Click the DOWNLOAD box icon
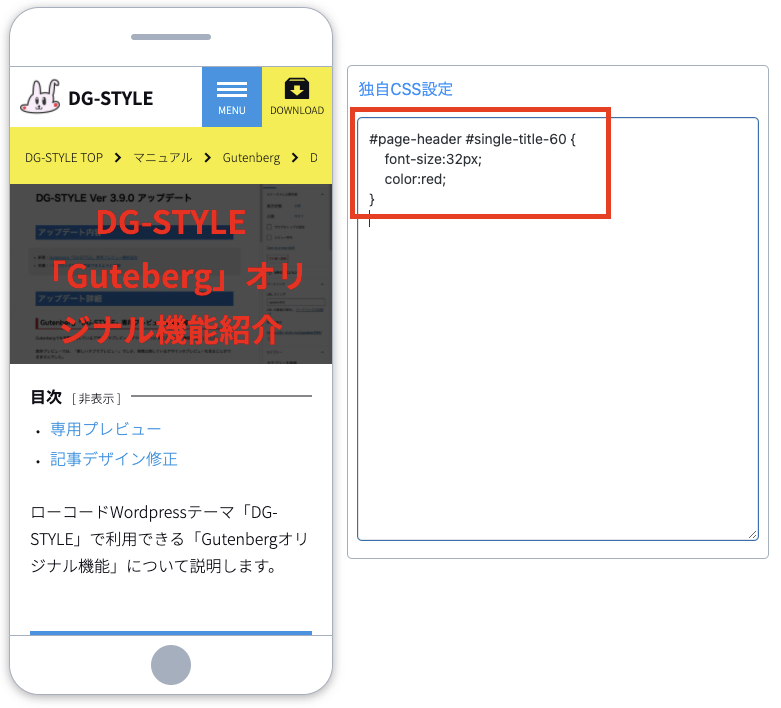This screenshot has height=708, width=781. click(297, 89)
